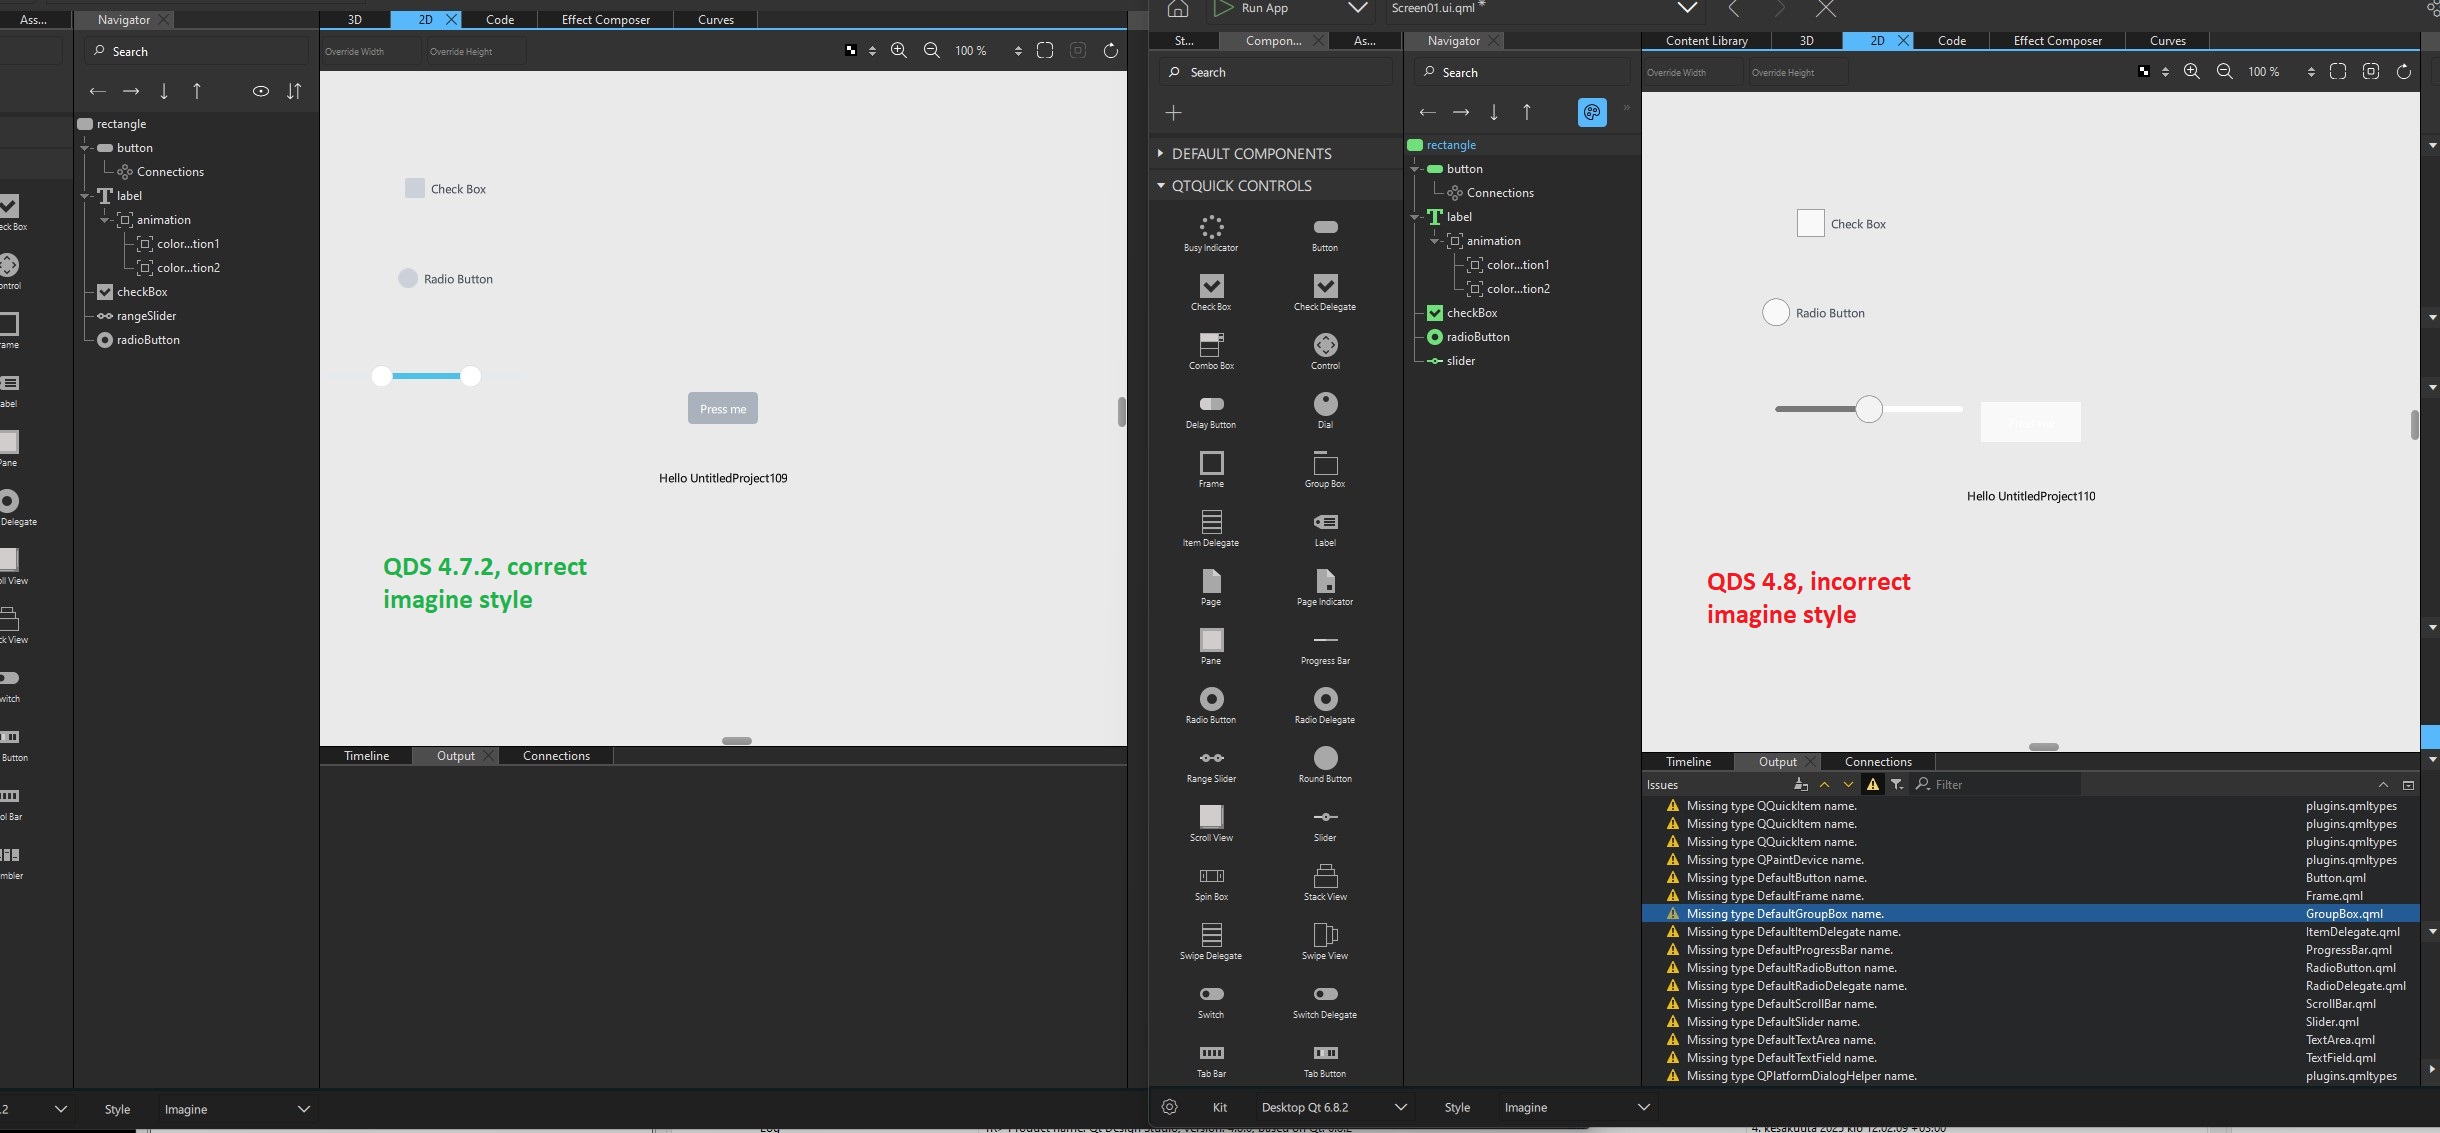Open Run App options dropdown

coord(1357,8)
